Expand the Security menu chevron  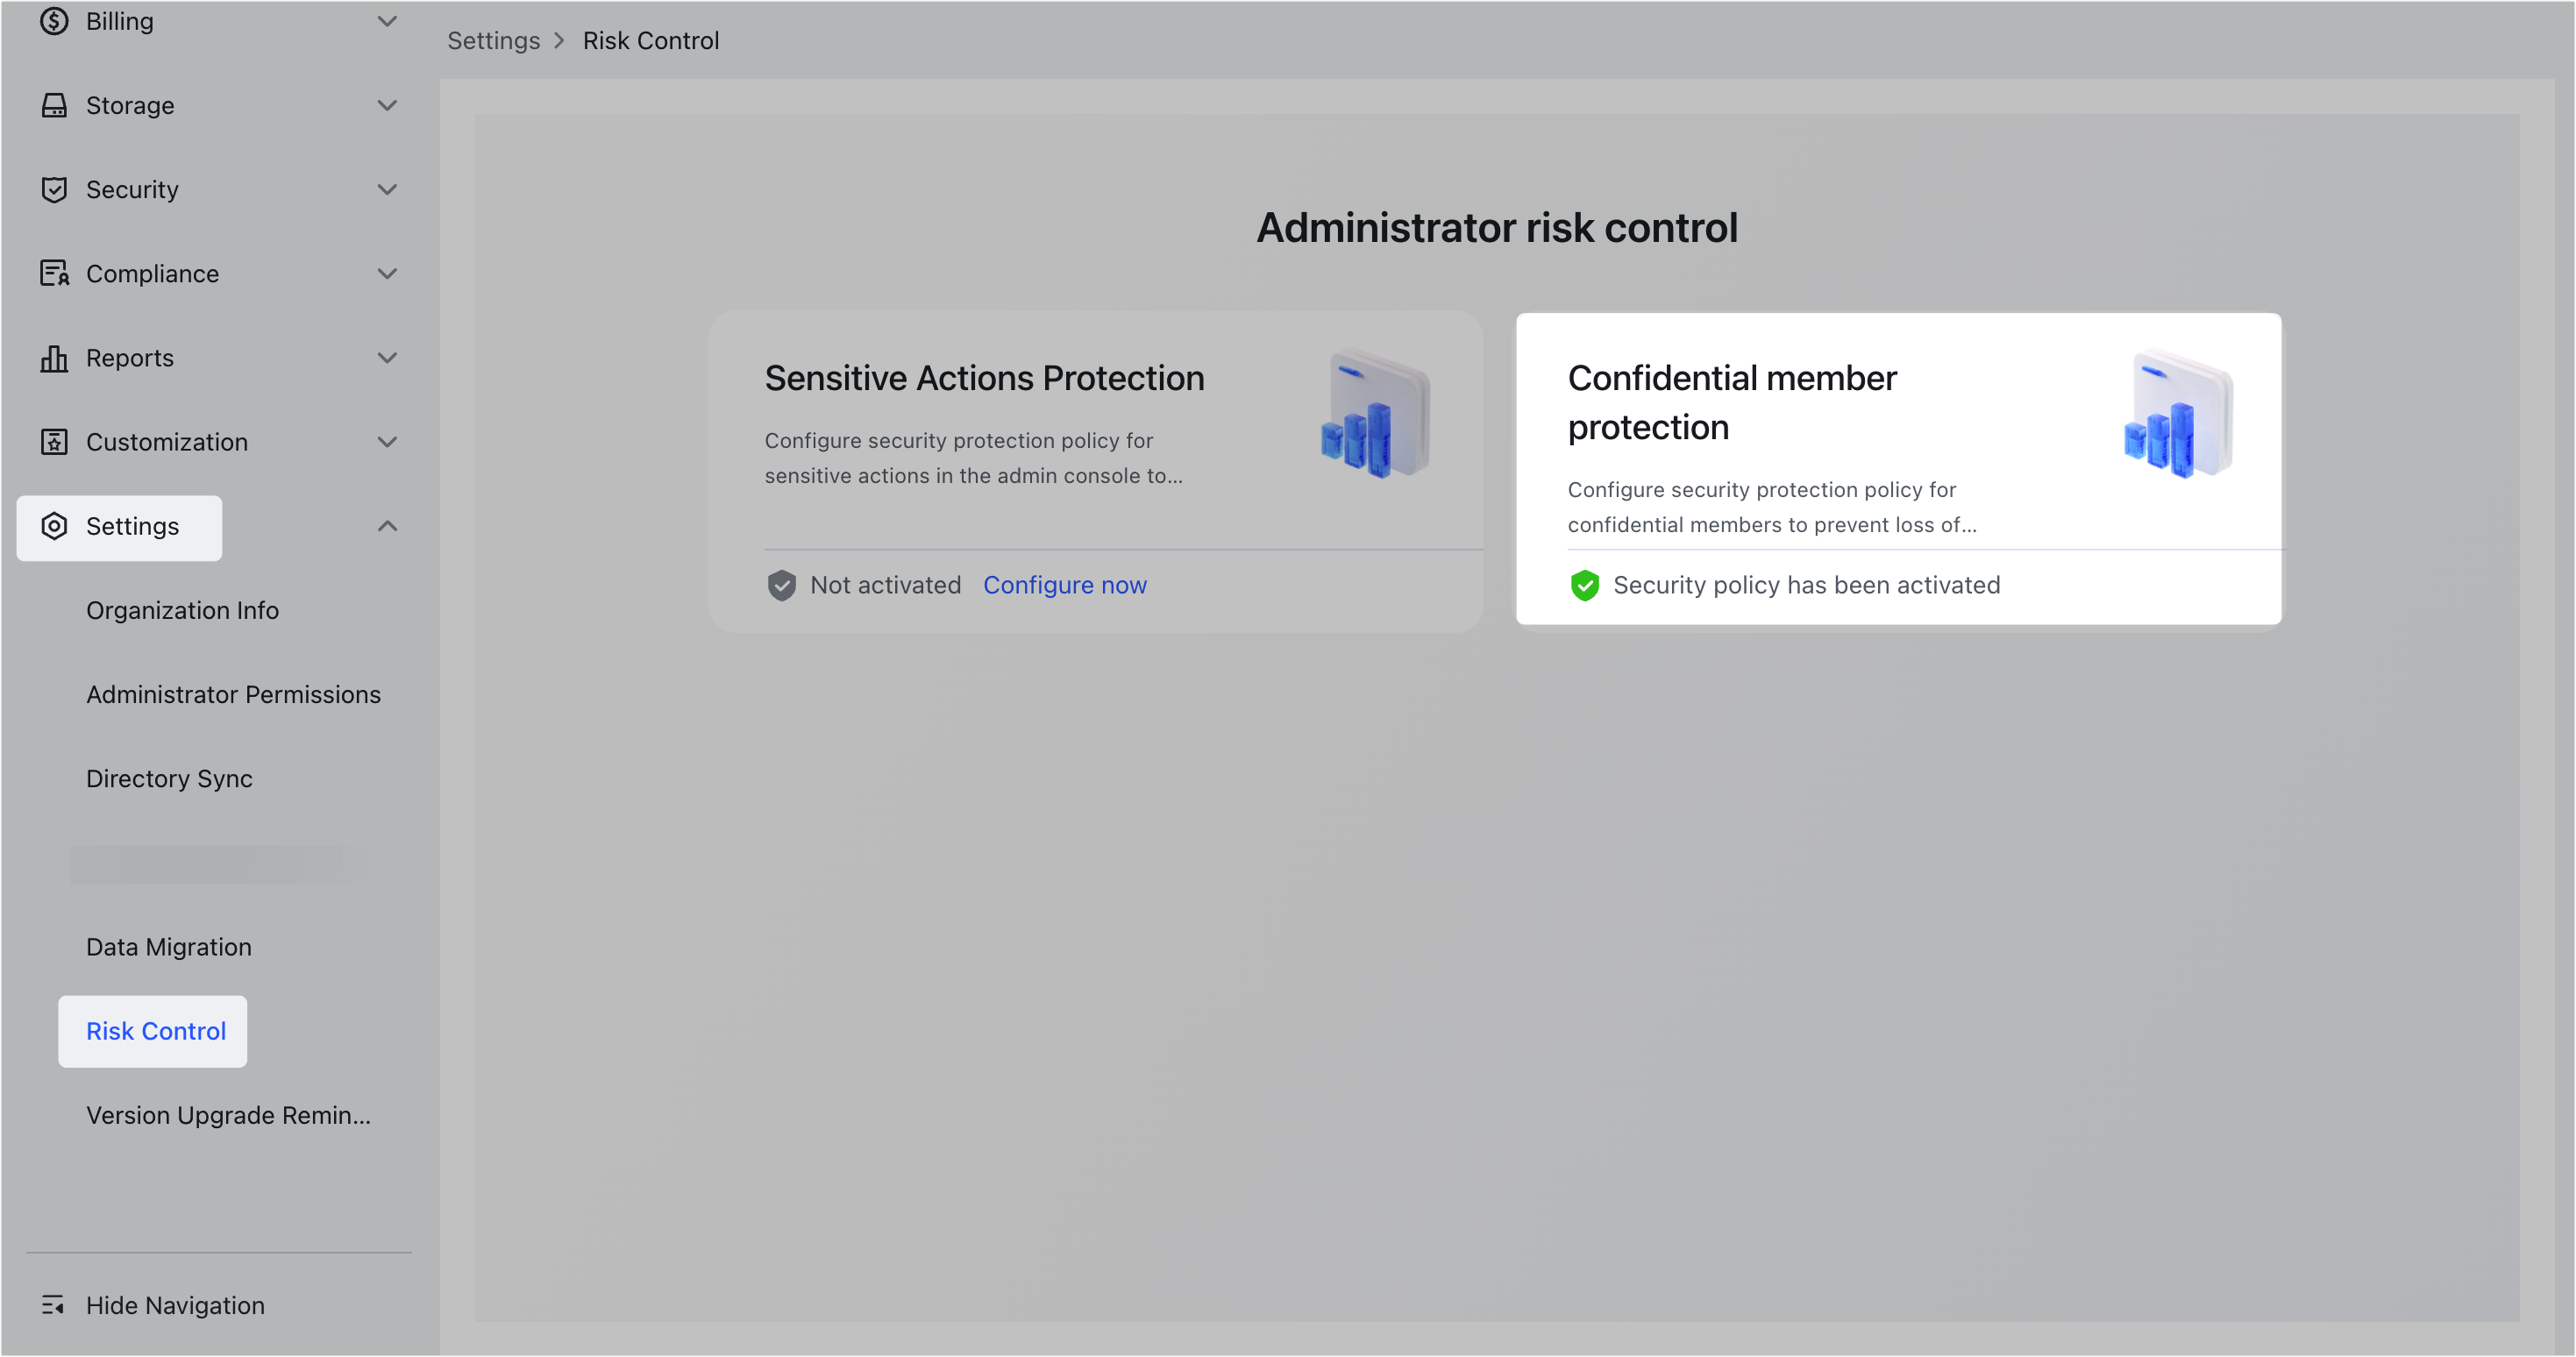(x=387, y=189)
